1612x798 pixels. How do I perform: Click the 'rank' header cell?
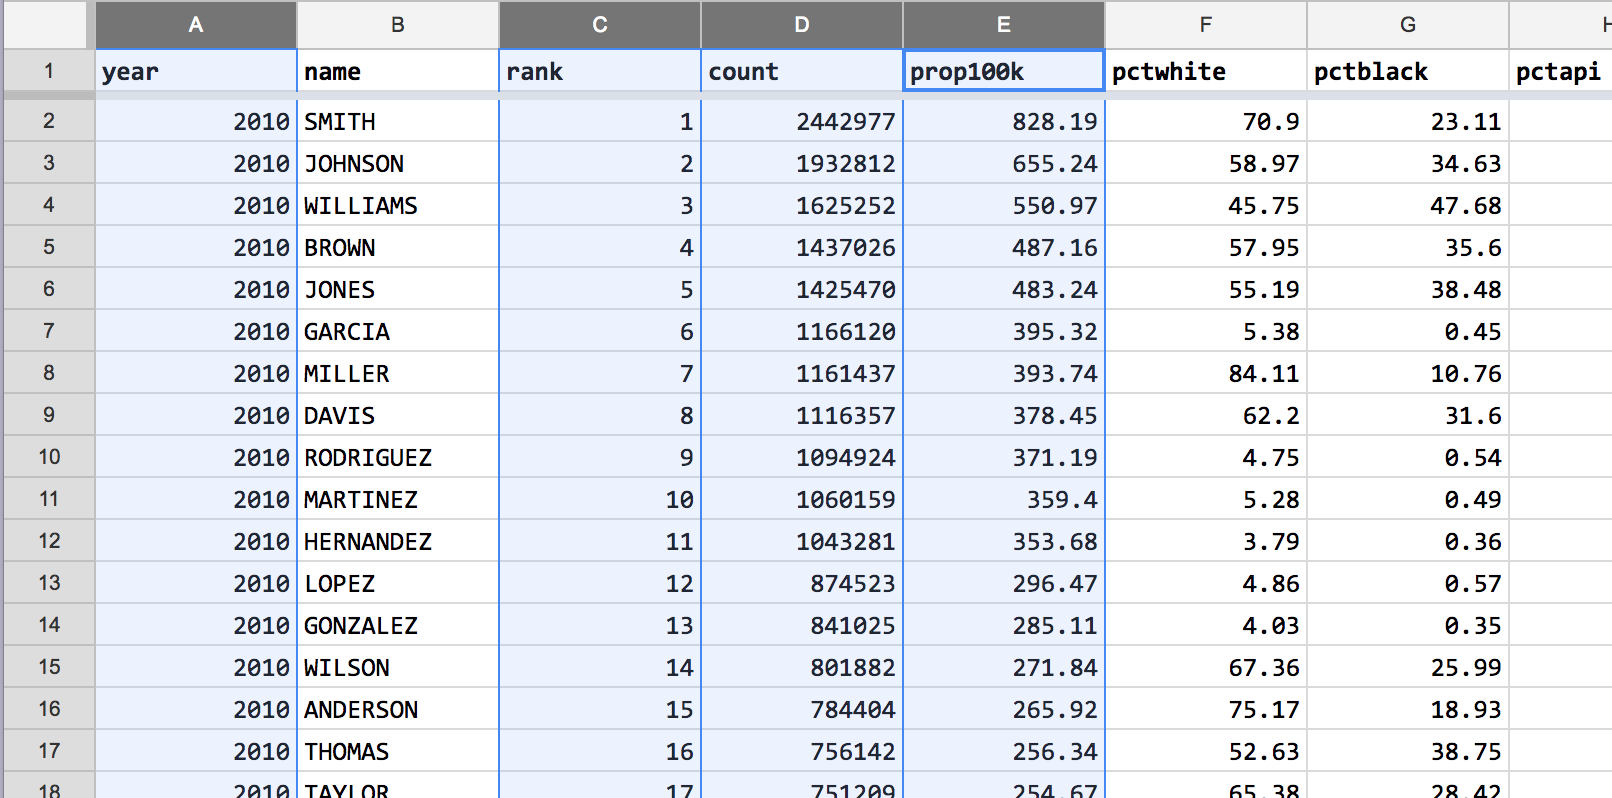(x=600, y=71)
